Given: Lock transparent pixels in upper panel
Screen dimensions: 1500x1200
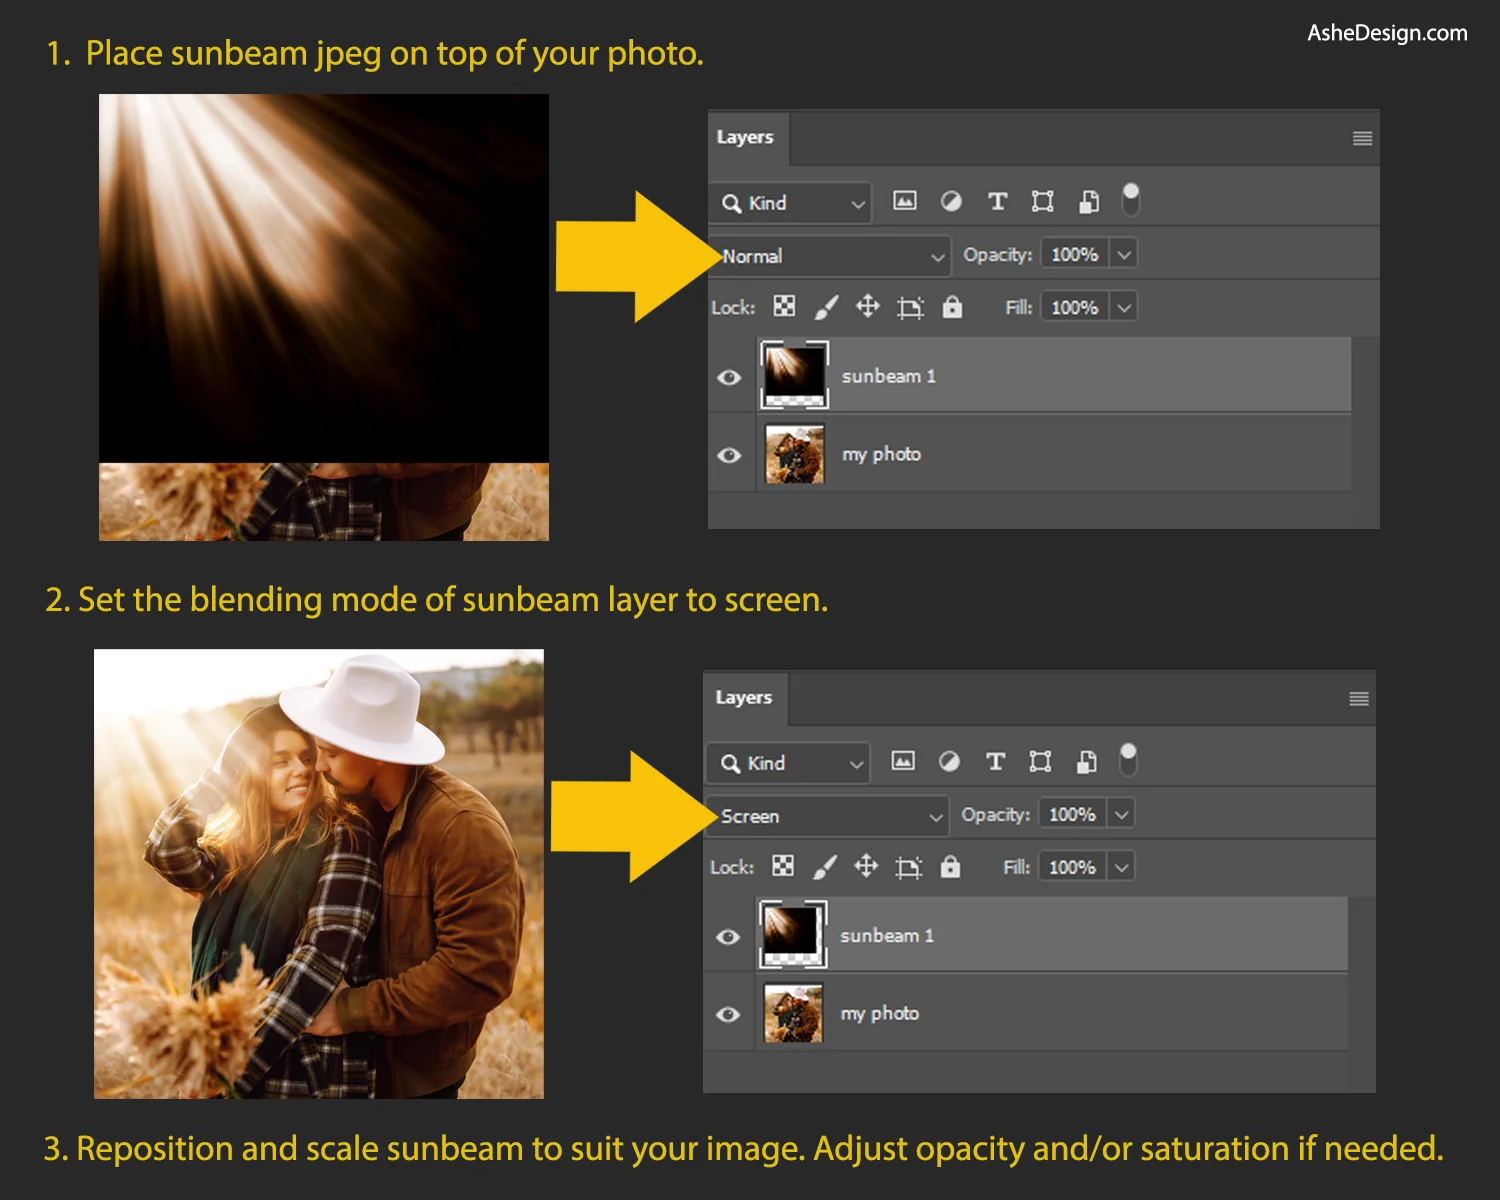Looking at the screenshot, I should tap(784, 306).
